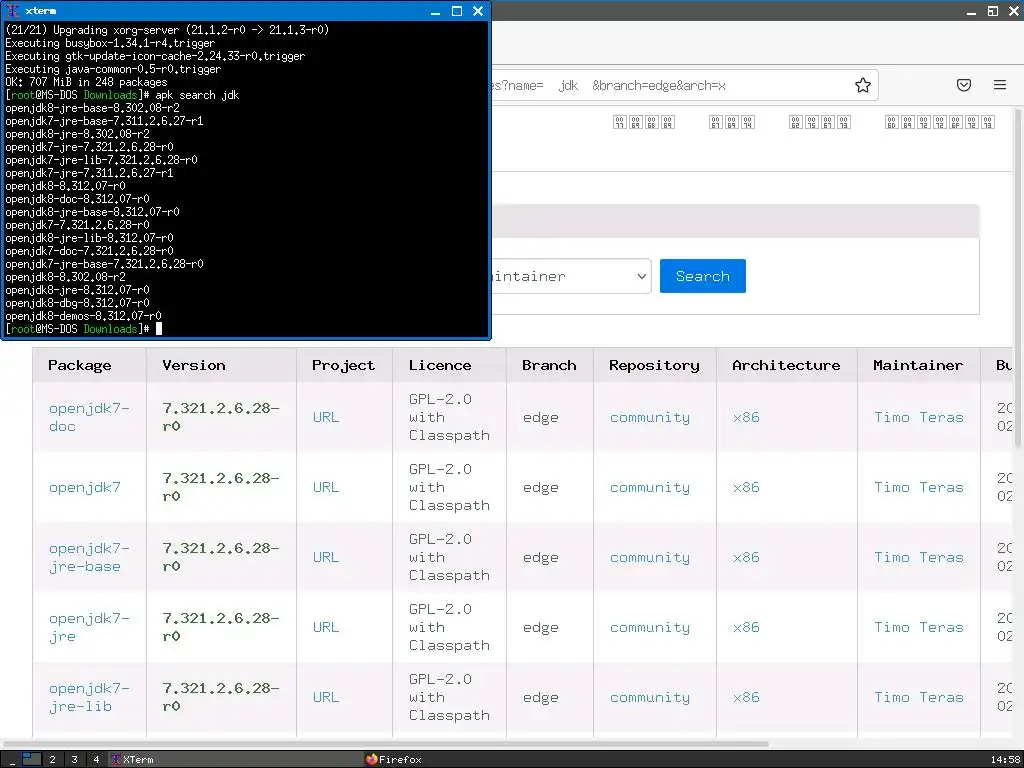The height and width of the screenshot is (768, 1024).
Task: Open the openjdk7-jre-lib package link
Action: pos(89,697)
